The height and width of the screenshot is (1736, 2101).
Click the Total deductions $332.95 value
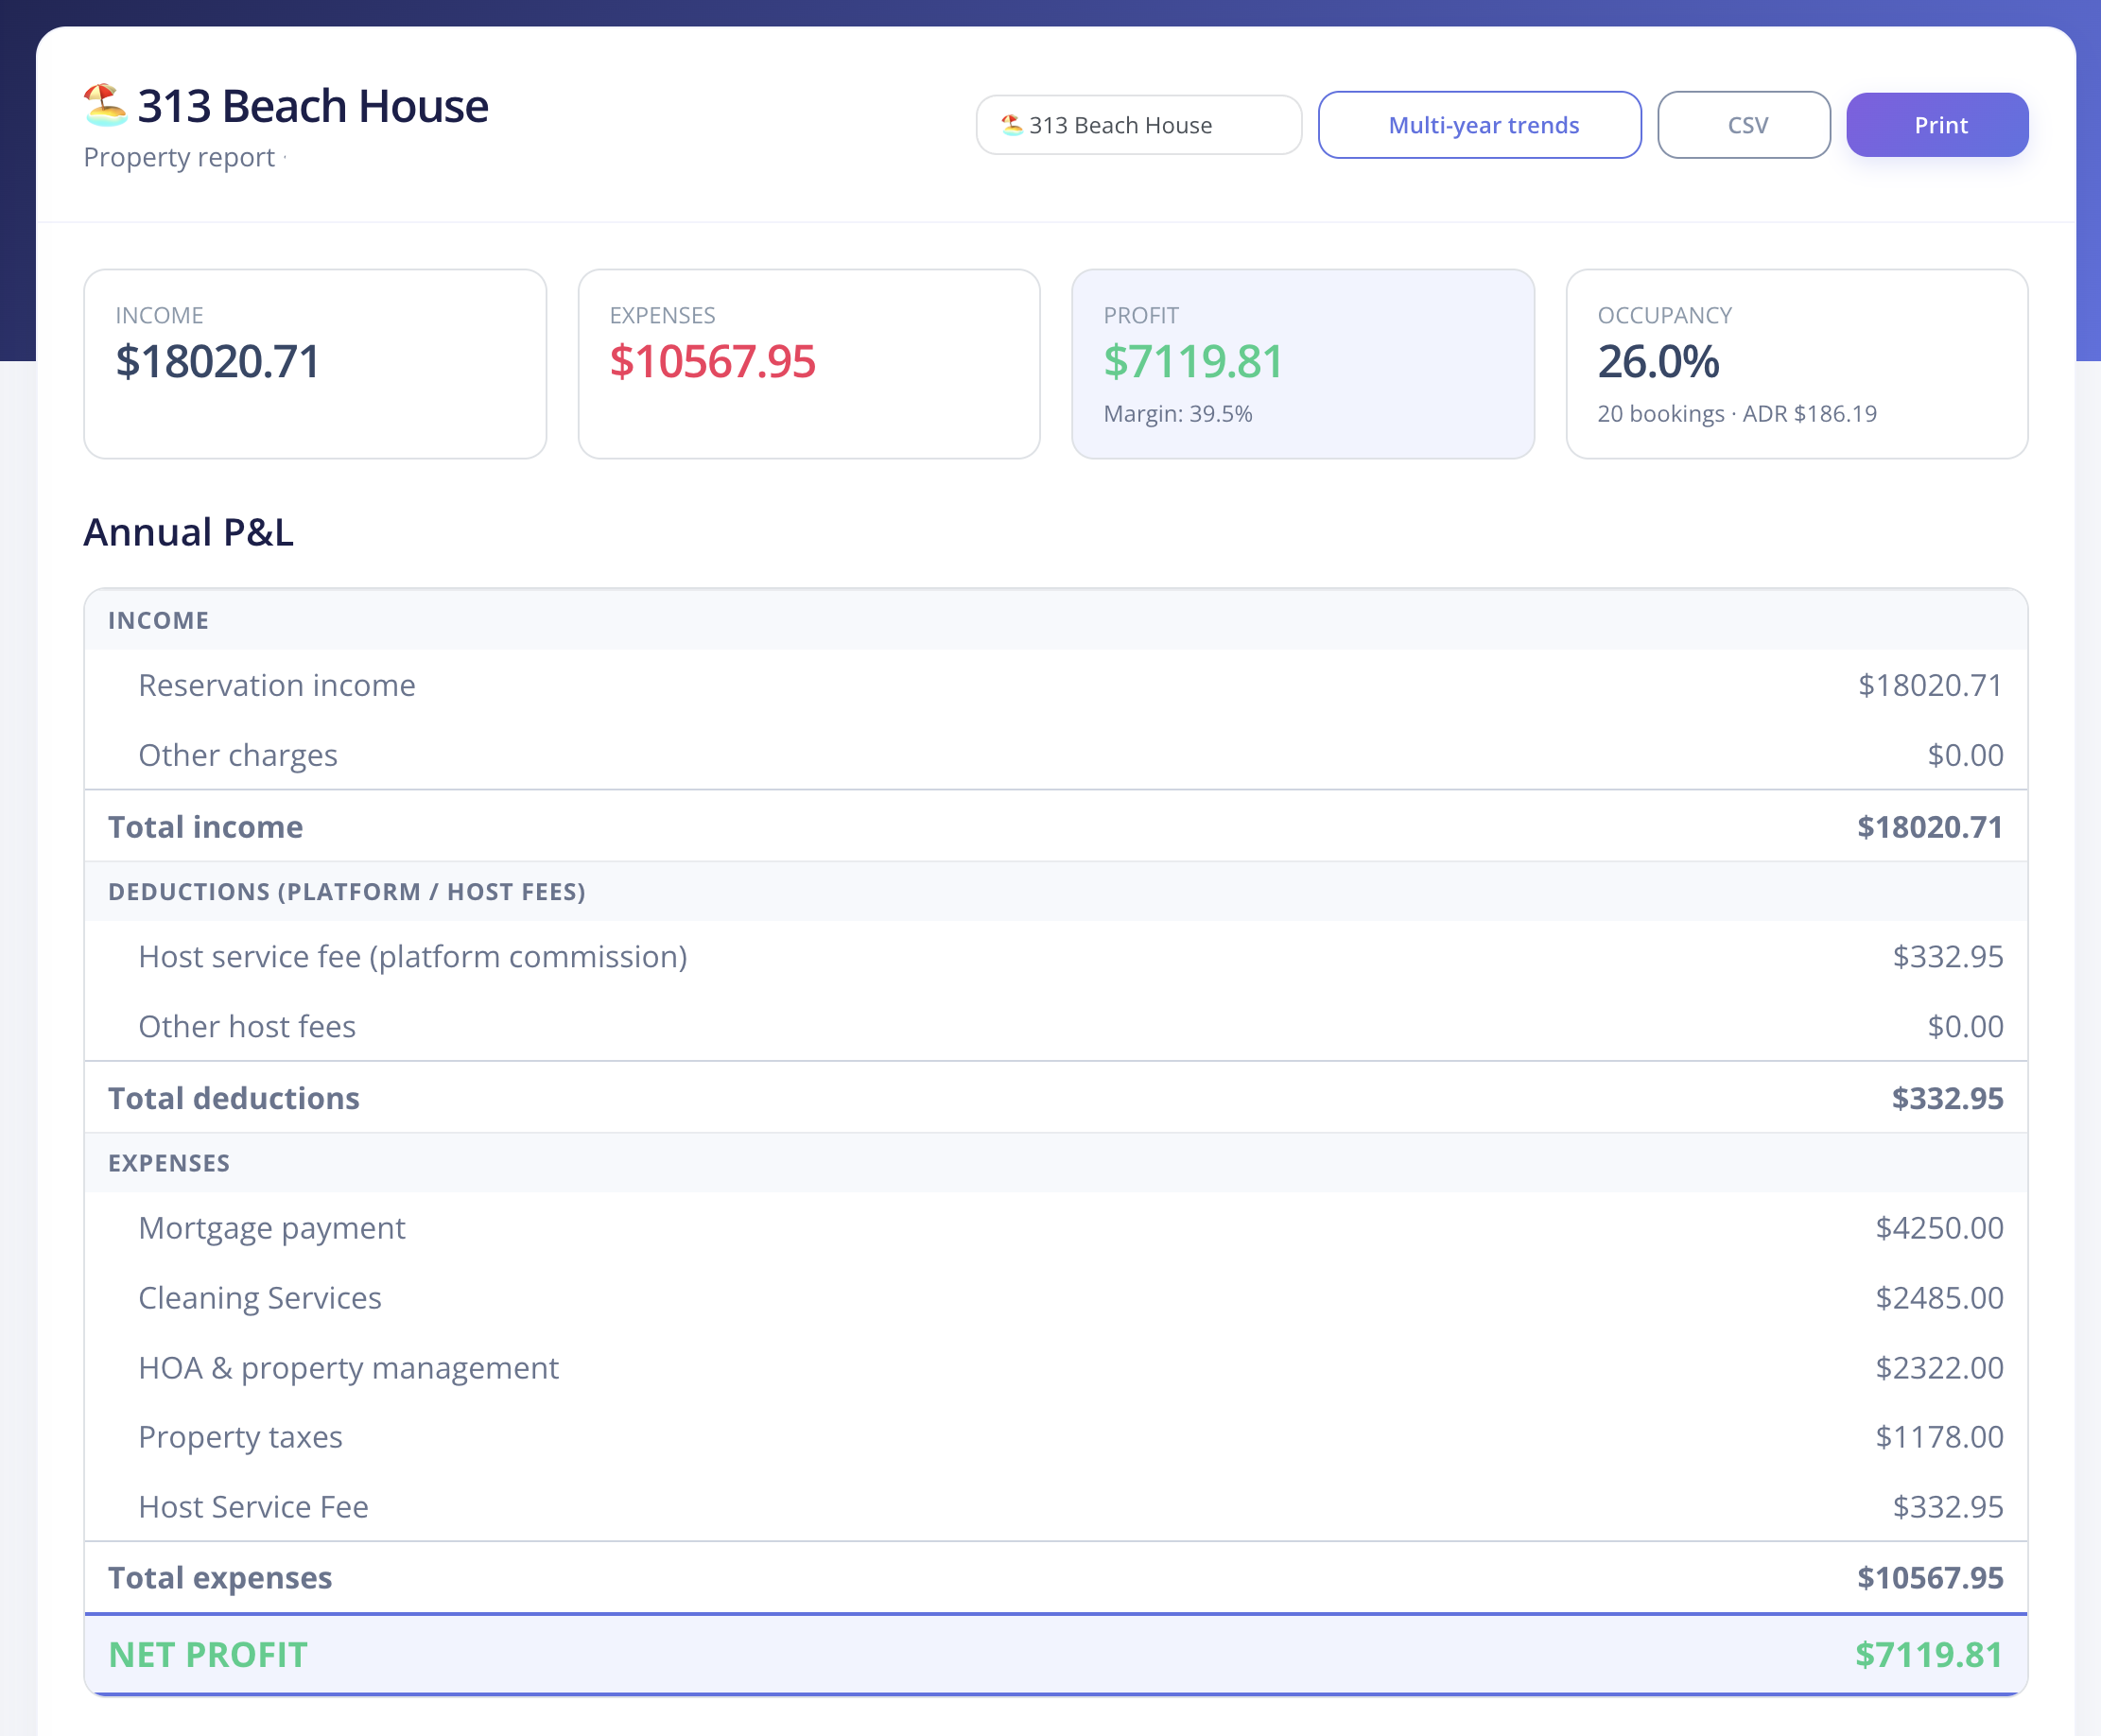pyautogui.click(x=1947, y=1098)
